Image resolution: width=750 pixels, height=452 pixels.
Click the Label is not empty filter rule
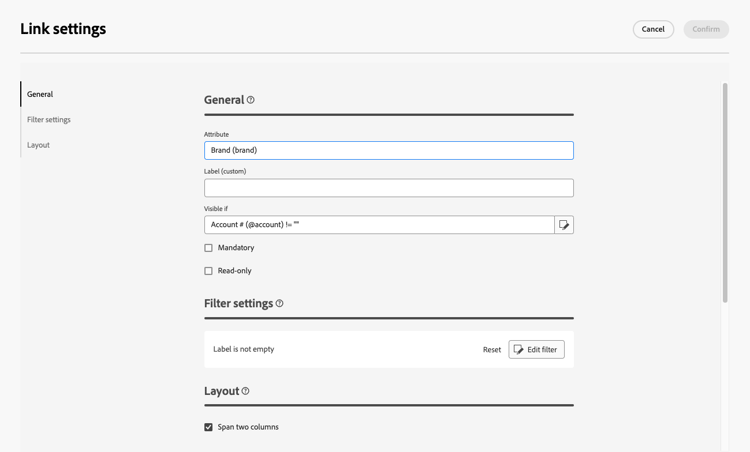tap(244, 350)
